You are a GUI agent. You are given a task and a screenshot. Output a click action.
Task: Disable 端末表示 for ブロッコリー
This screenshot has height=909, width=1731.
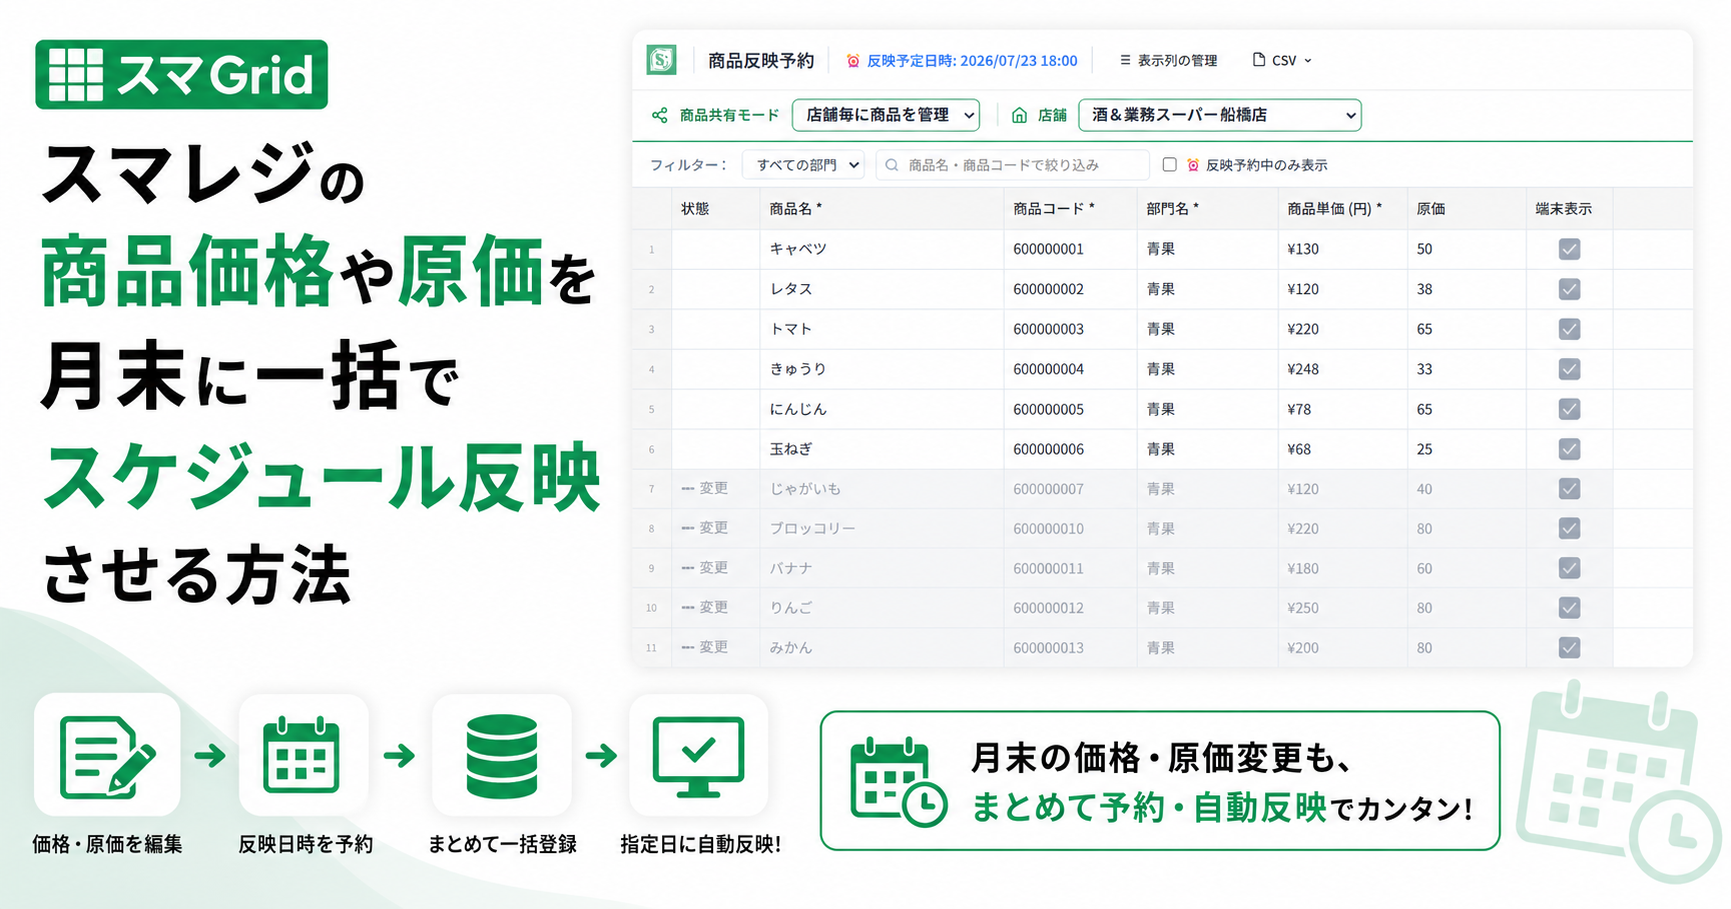tap(1569, 528)
